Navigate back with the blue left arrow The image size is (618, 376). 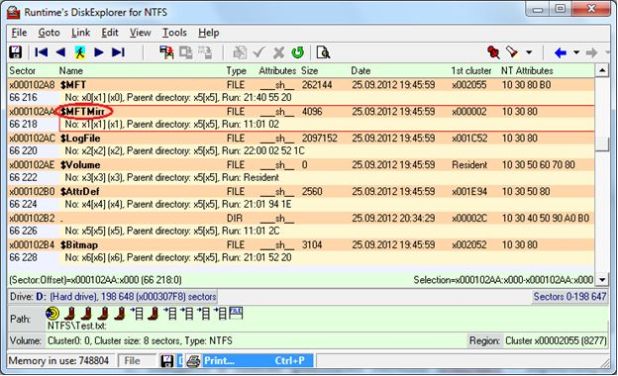[x=560, y=52]
